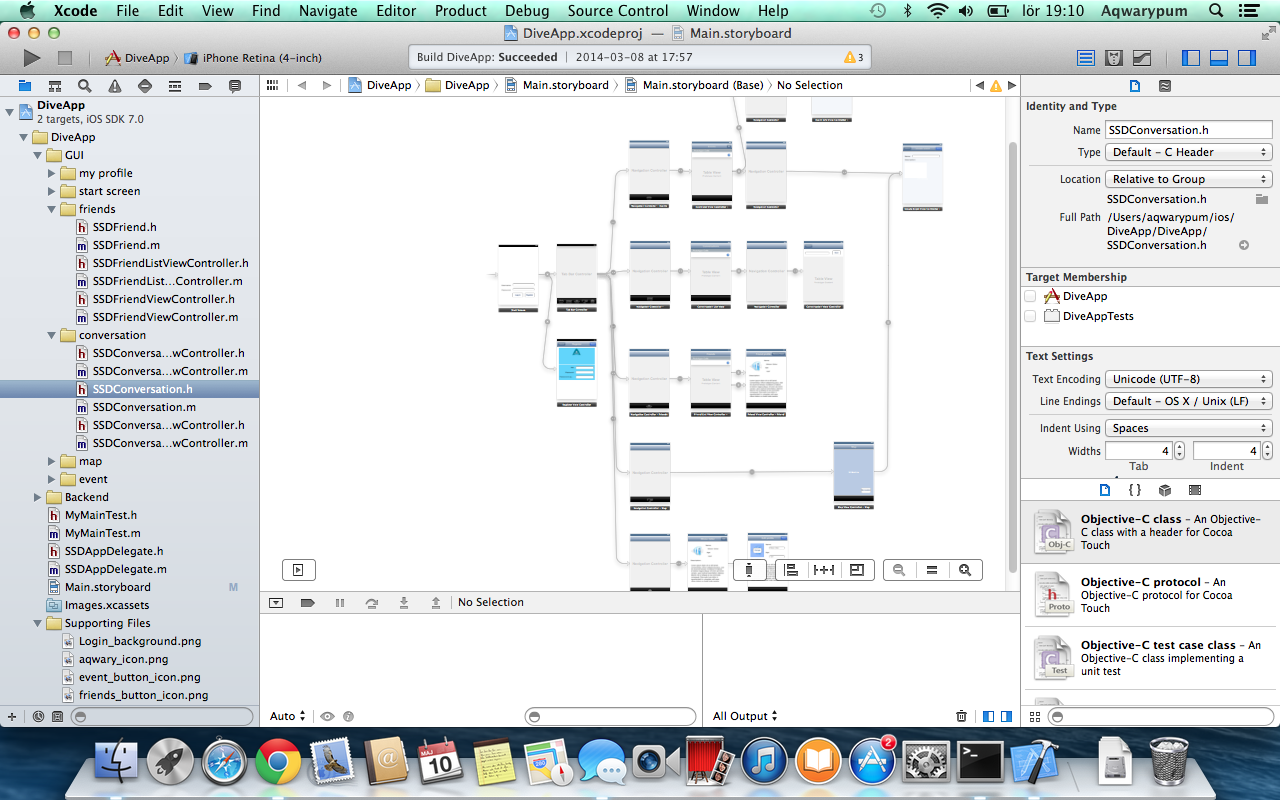Open the Log navigator tab
The image size is (1280, 800).
click(235, 86)
